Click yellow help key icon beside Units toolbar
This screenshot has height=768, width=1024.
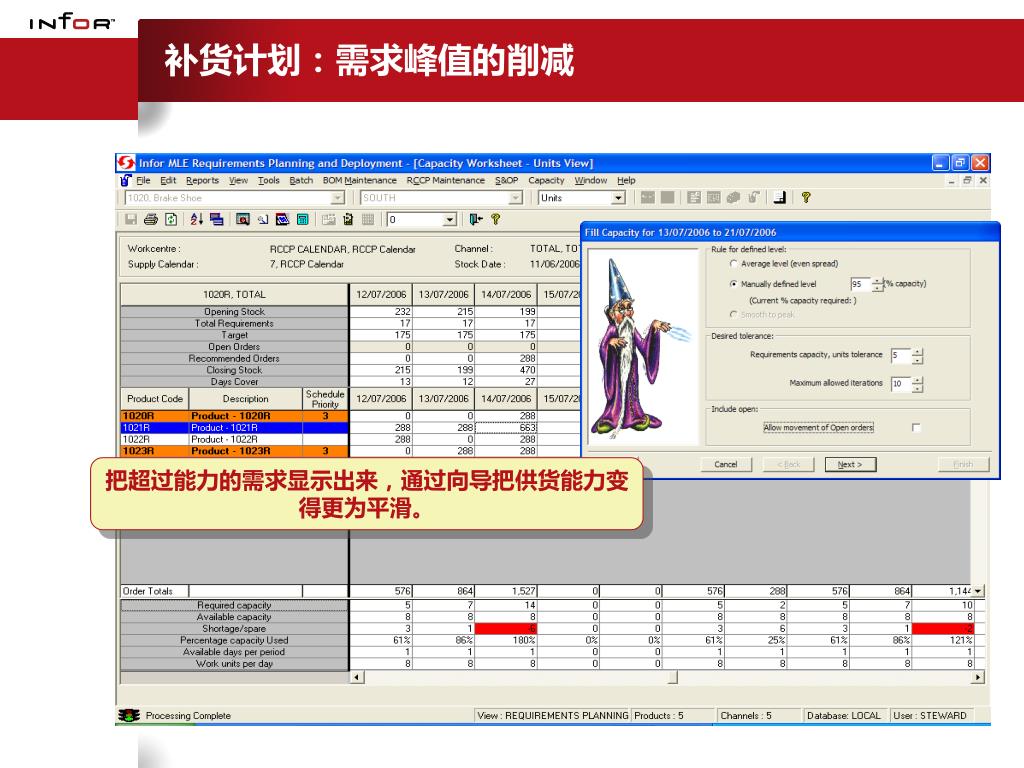(x=806, y=197)
